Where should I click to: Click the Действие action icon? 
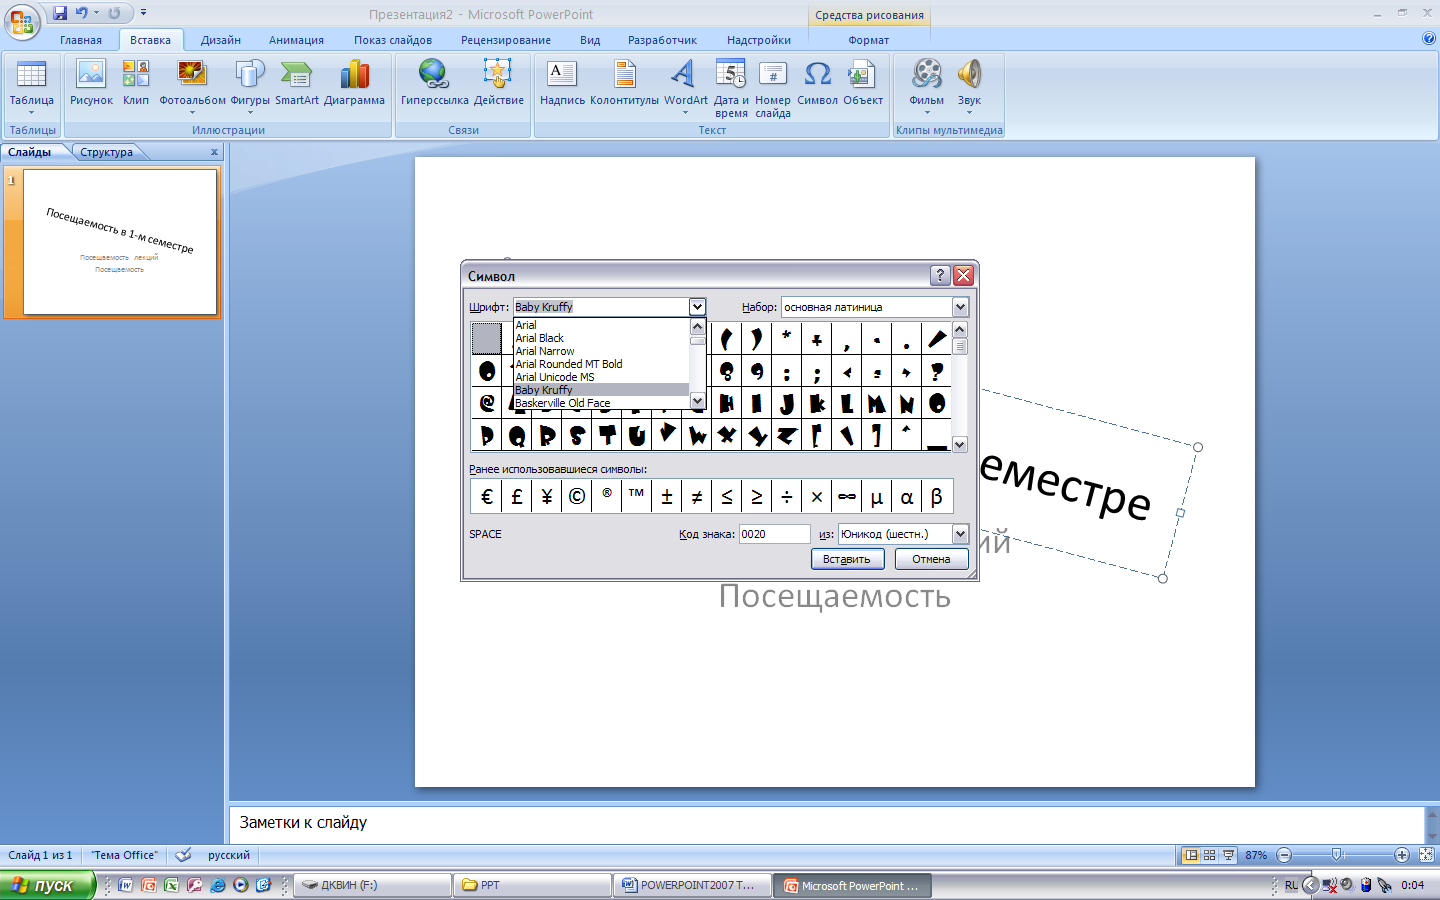click(498, 84)
